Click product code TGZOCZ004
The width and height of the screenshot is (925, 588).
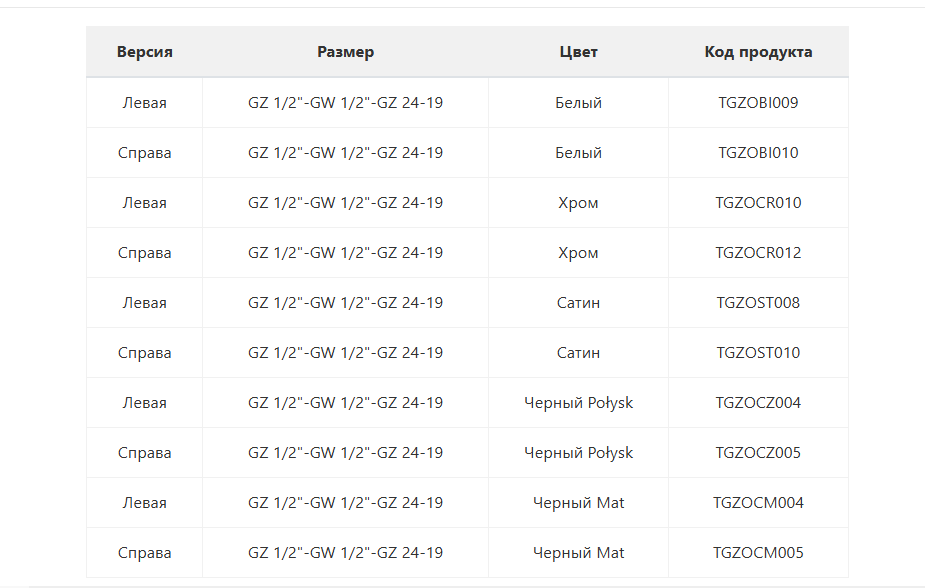point(758,403)
